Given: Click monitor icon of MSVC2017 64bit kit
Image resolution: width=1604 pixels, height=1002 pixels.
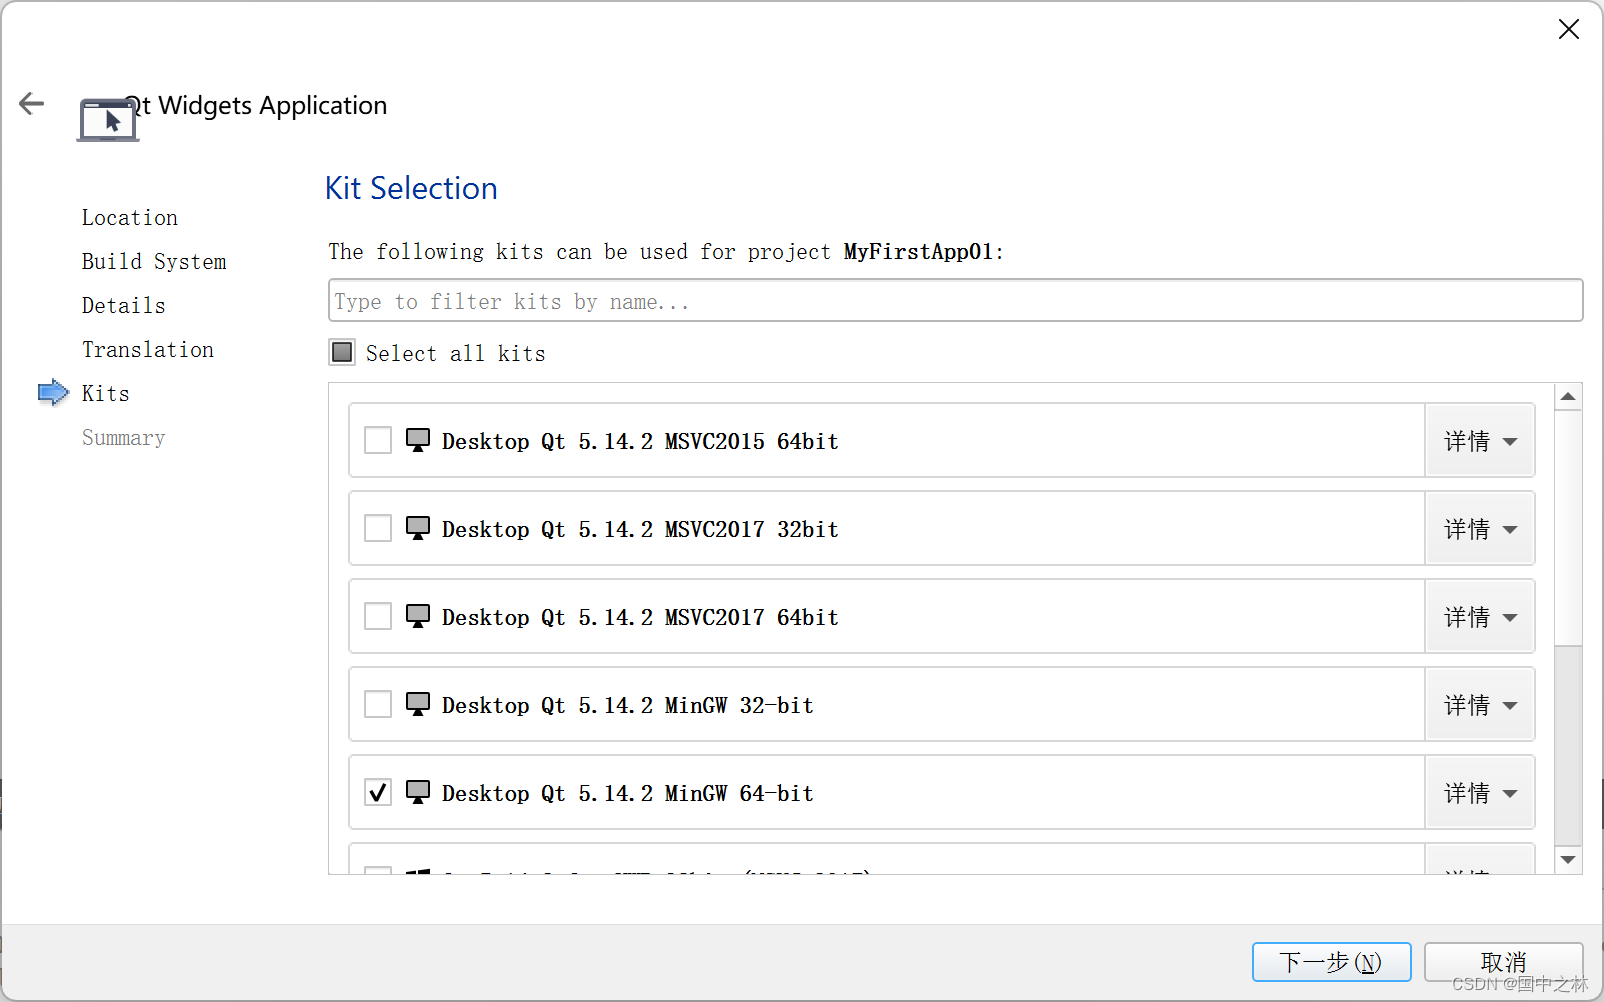Looking at the screenshot, I should click(418, 616).
